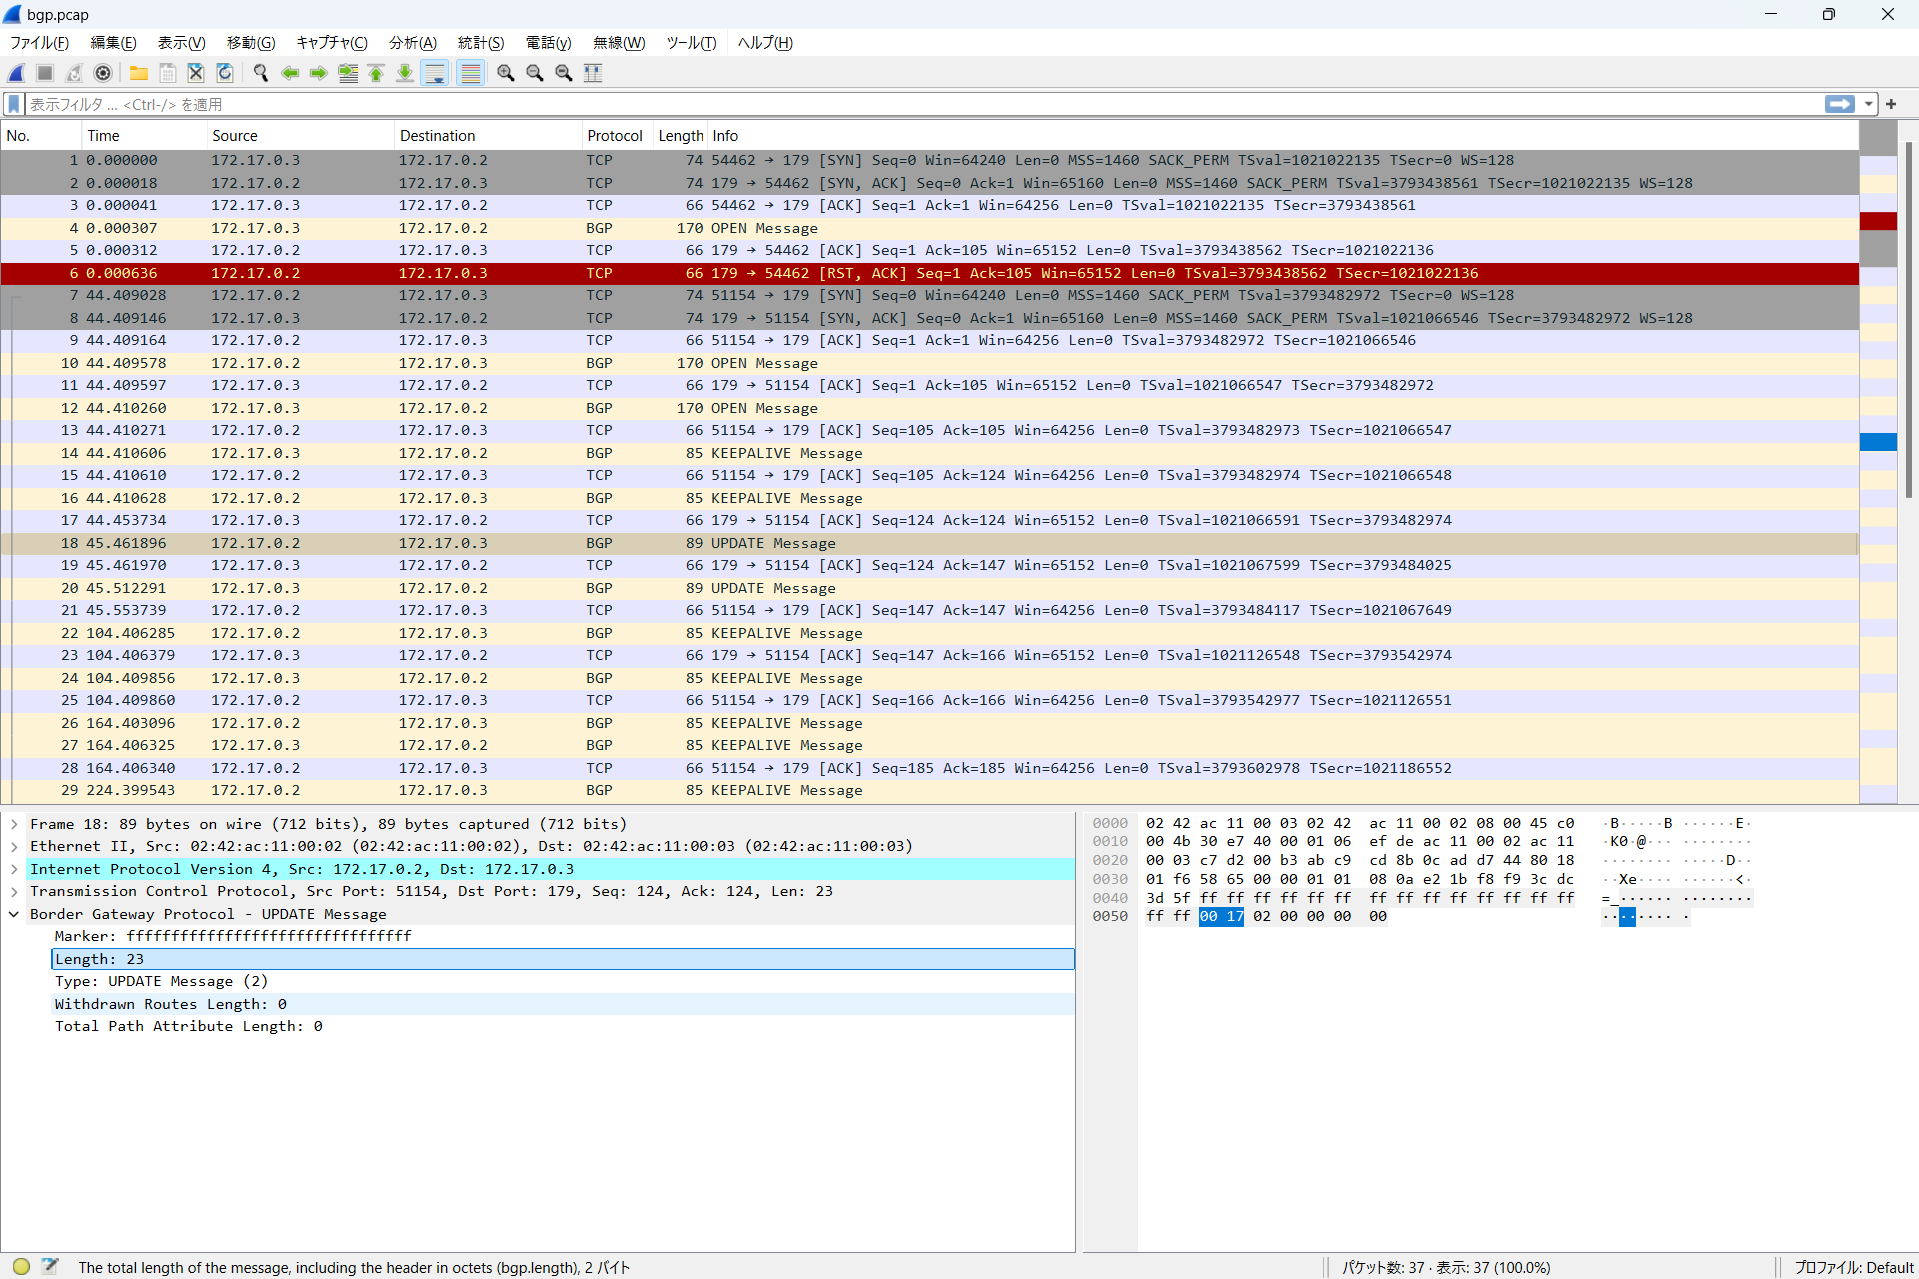This screenshot has height=1279, width=1919.
Task: Select packet 6 RST, ACK row
Action: pyautogui.click(x=929, y=273)
